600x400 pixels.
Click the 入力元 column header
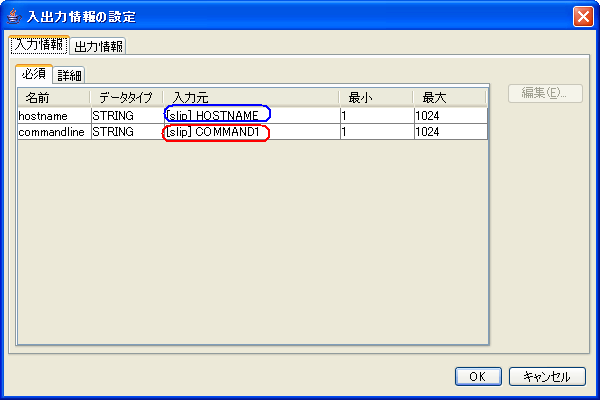coord(252,98)
